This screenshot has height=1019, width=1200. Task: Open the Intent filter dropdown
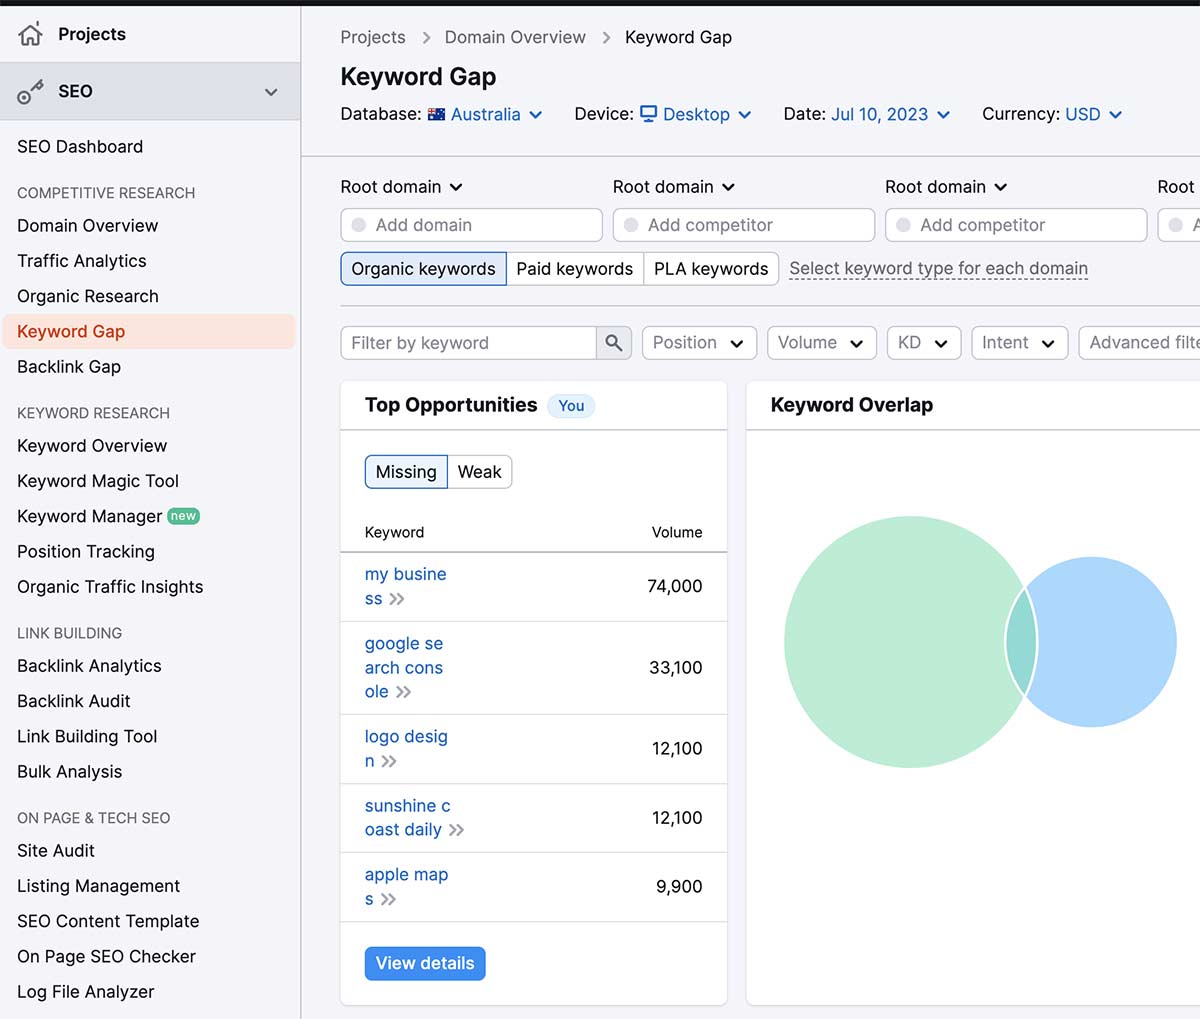coord(1019,343)
